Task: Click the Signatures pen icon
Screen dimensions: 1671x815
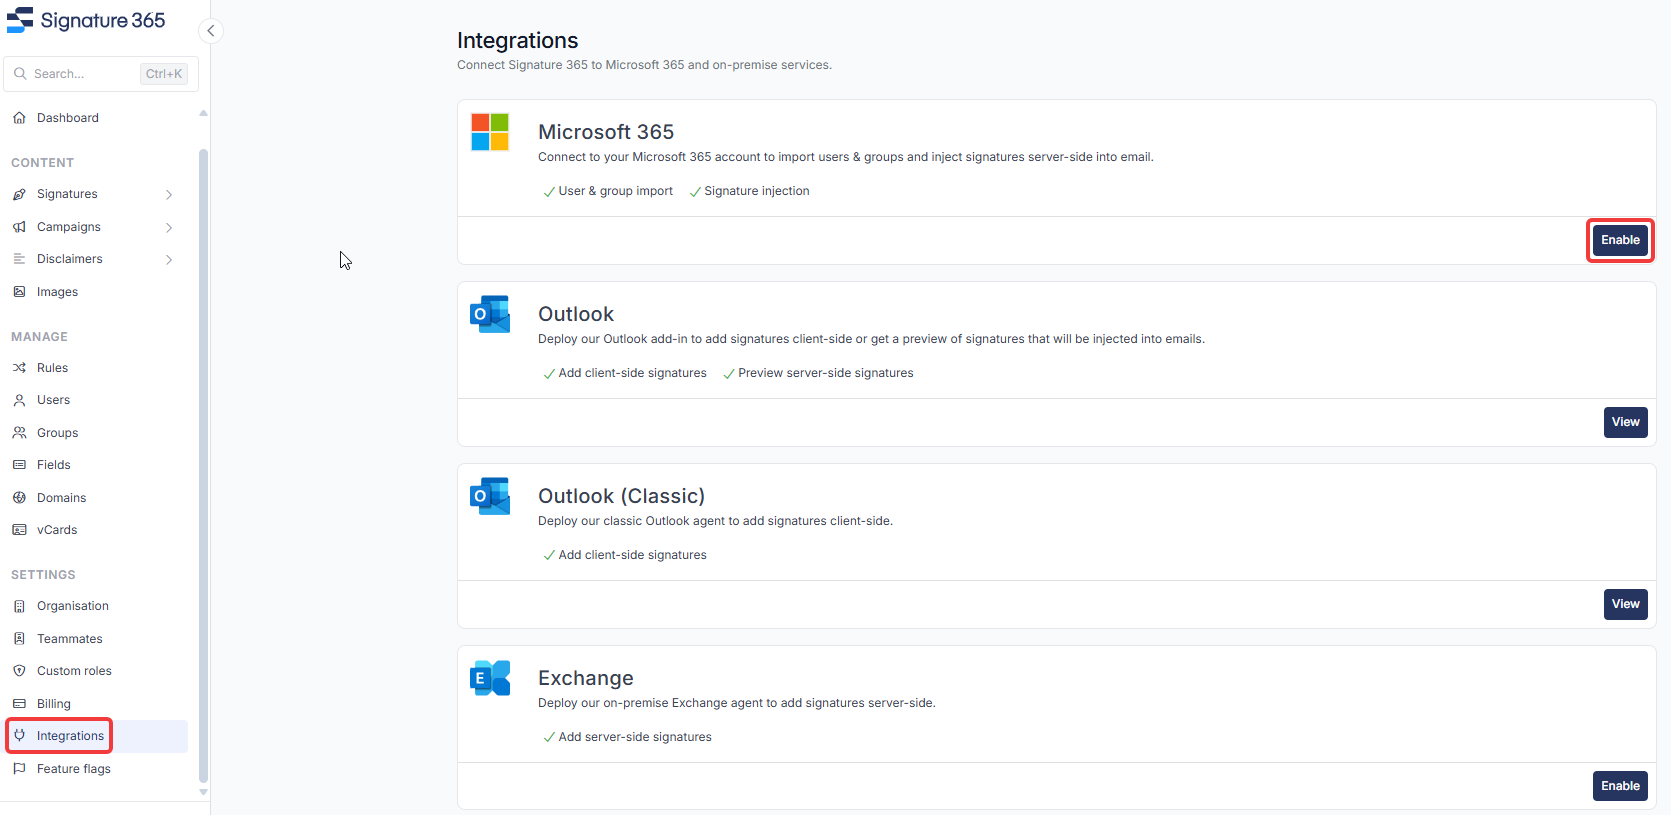Action: pyautogui.click(x=19, y=194)
